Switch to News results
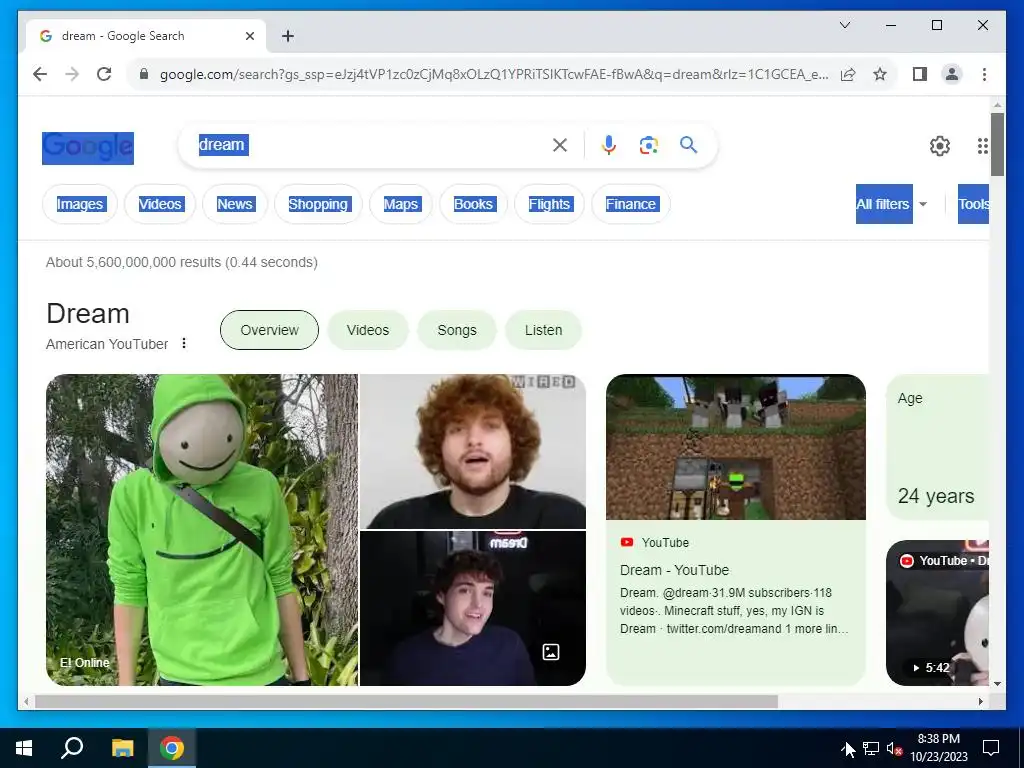 pyautogui.click(x=234, y=204)
